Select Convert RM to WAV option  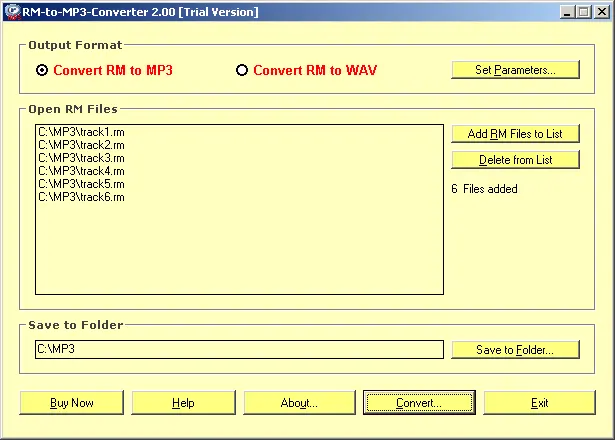[x=242, y=70]
